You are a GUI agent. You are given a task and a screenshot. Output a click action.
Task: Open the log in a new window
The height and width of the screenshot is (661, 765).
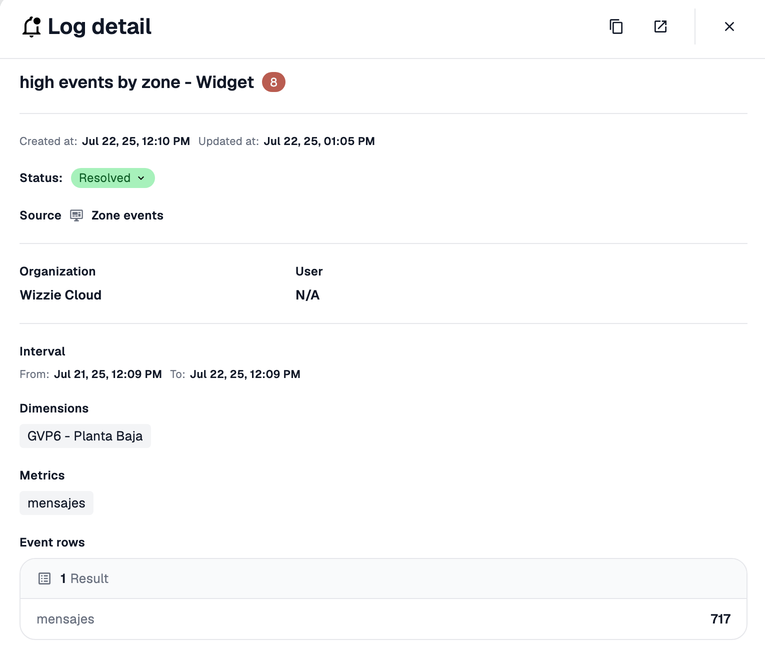(x=660, y=27)
